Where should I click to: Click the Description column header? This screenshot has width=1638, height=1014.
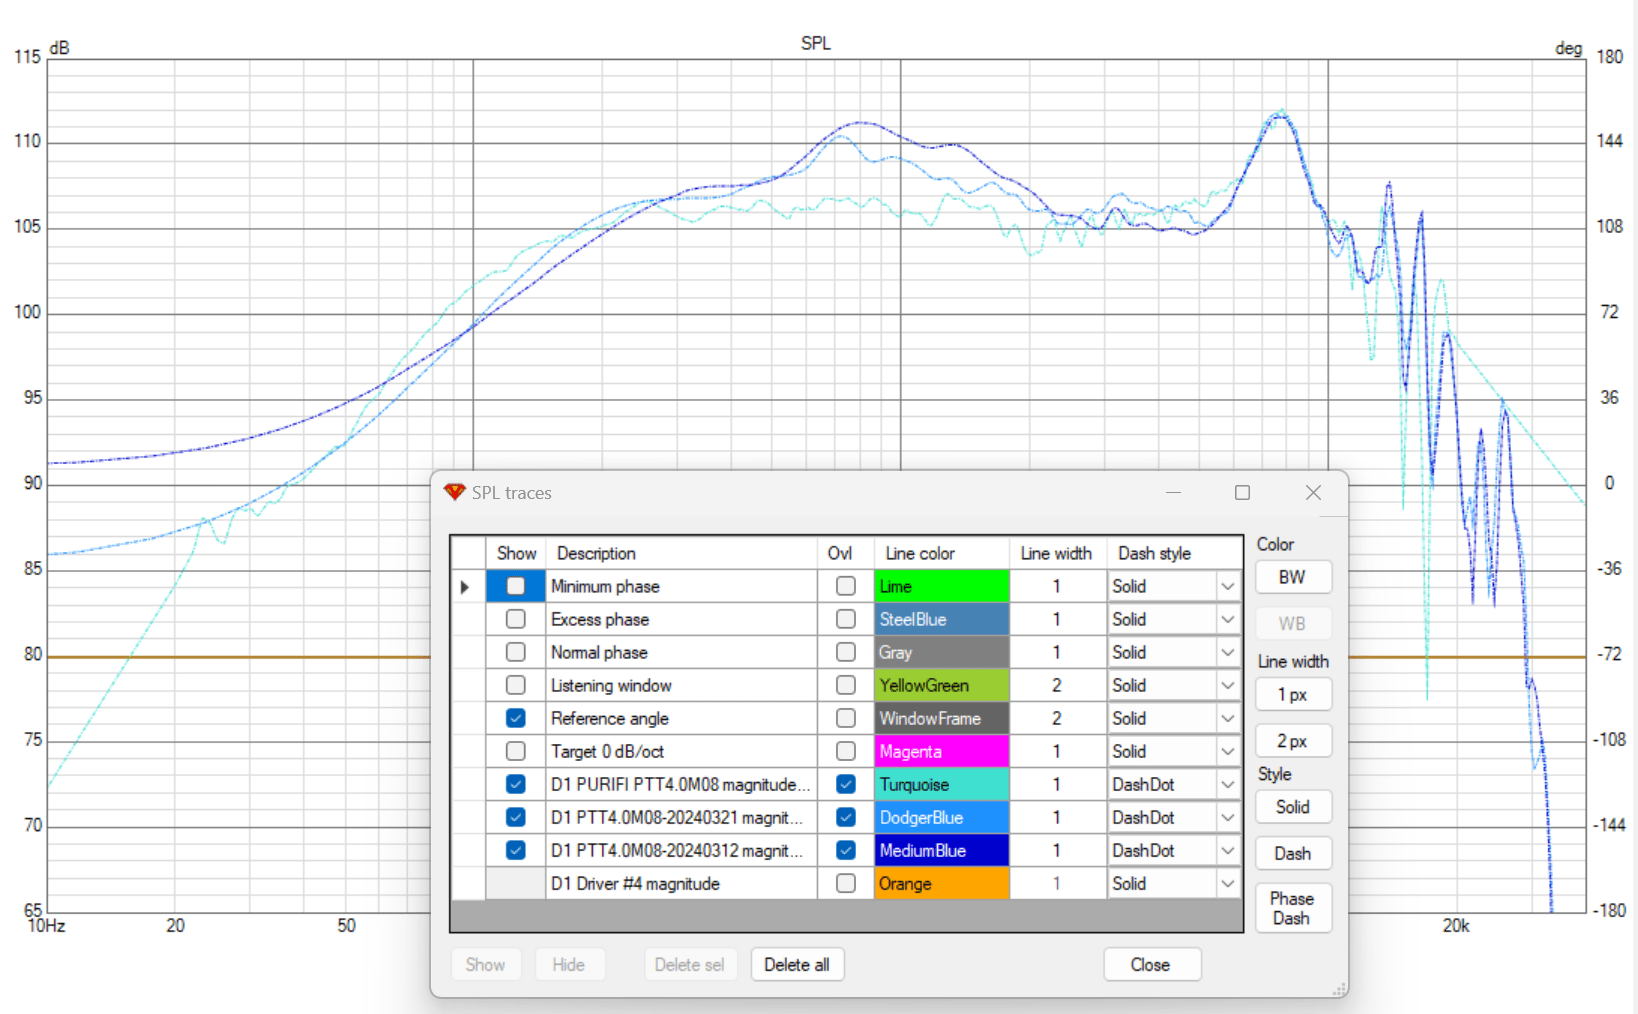[681, 553]
